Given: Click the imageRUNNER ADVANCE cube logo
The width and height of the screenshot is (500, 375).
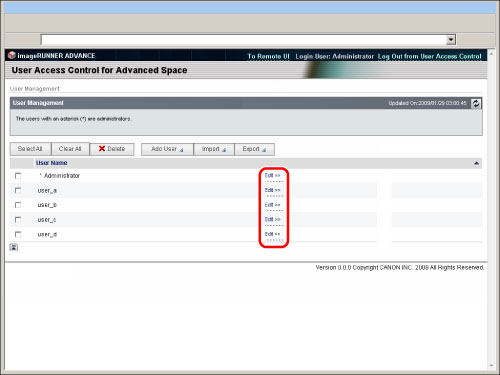Looking at the screenshot, I should pos(12,55).
